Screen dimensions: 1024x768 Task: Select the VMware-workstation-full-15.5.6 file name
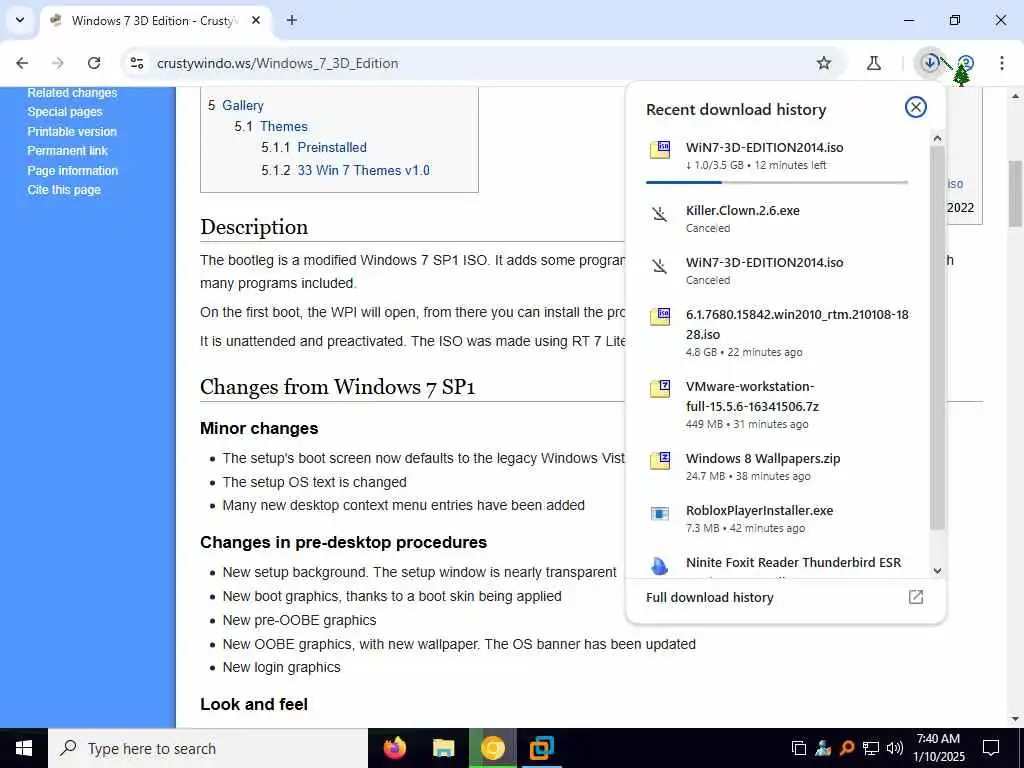752,396
